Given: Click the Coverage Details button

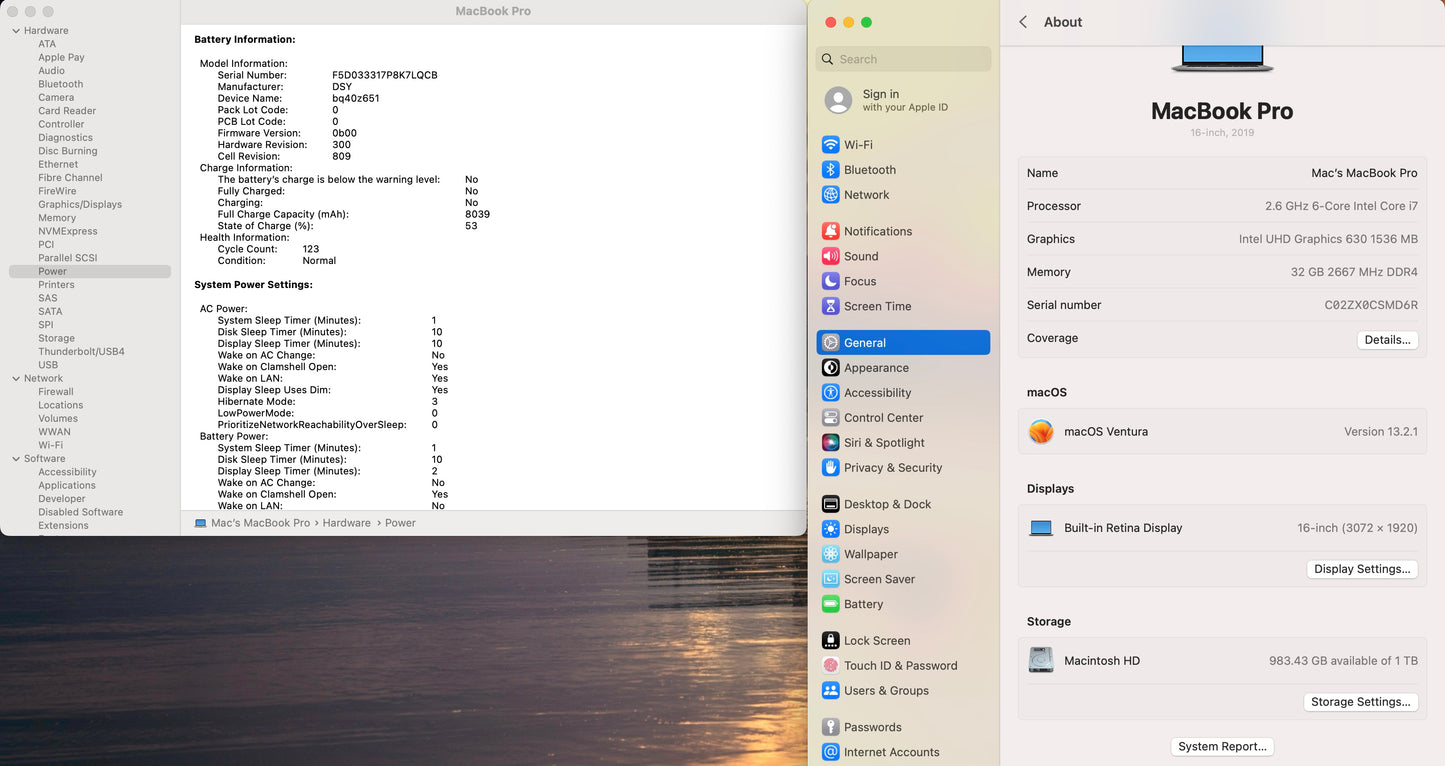Looking at the screenshot, I should (x=1387, y=340).
